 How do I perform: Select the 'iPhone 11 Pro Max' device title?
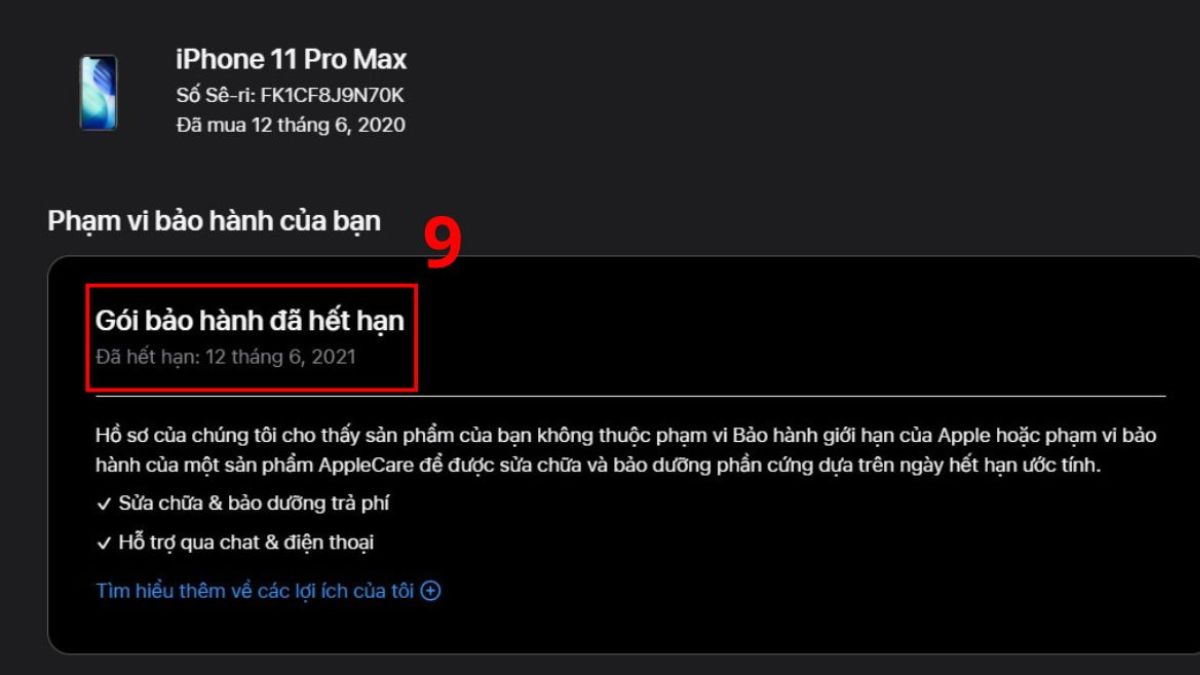(x=291, y=59)
